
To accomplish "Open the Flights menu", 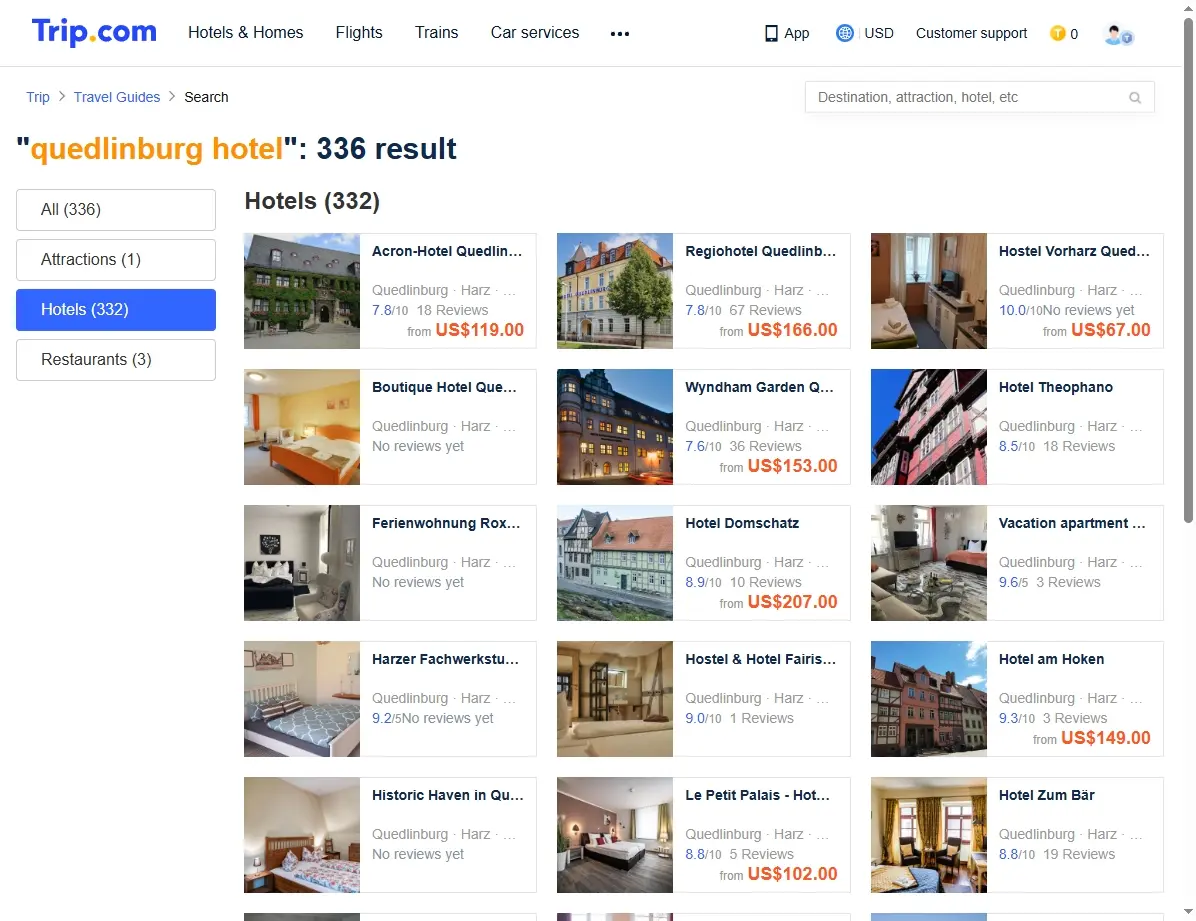I will coord(359,32).
